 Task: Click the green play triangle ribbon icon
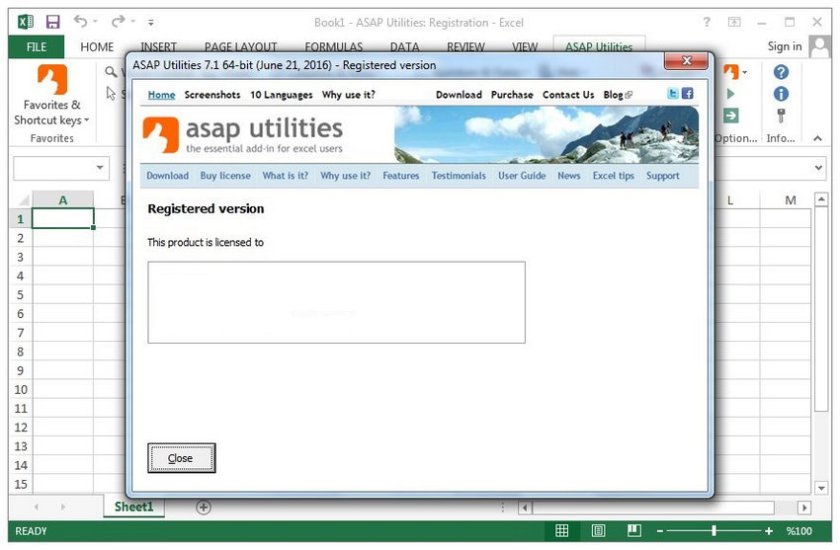click(x=731, y=94)
